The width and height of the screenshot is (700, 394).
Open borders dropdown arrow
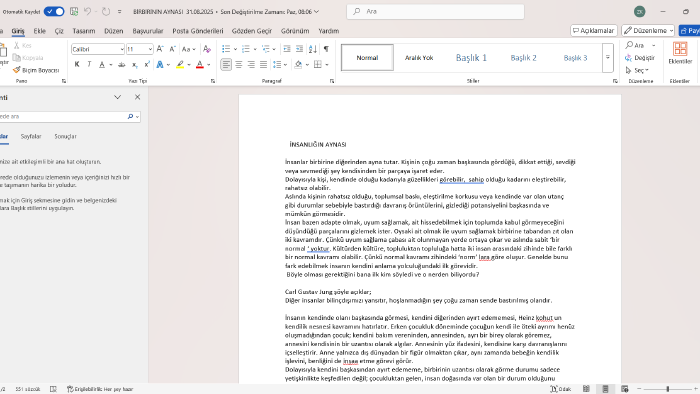pos(327,65)
